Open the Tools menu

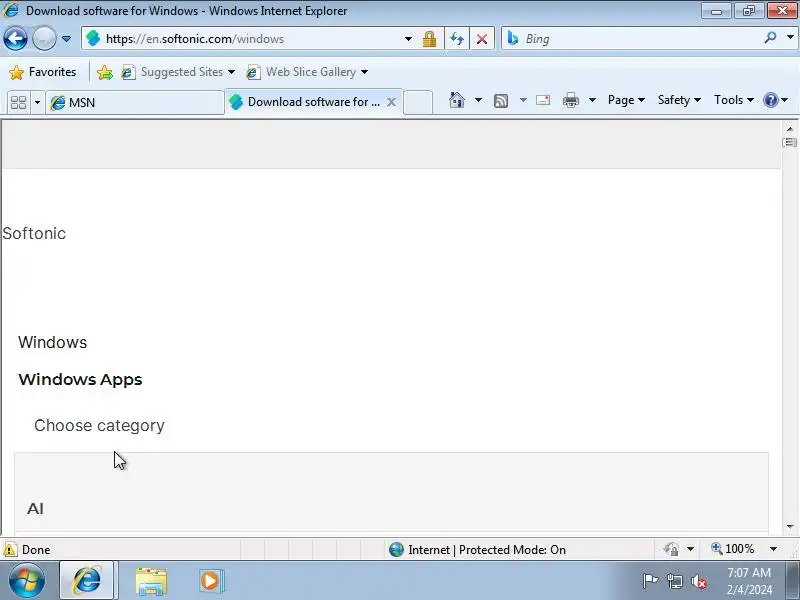734,100
